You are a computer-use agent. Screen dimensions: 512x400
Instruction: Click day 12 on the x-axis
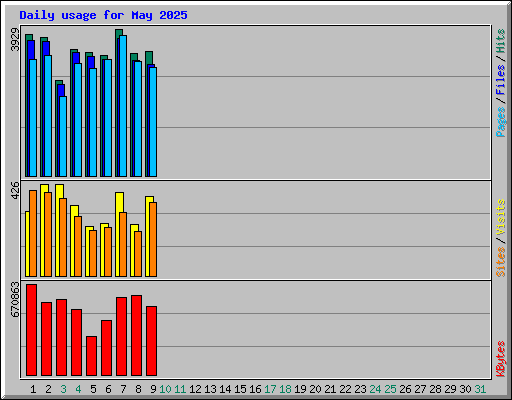(x=195, y=389)
